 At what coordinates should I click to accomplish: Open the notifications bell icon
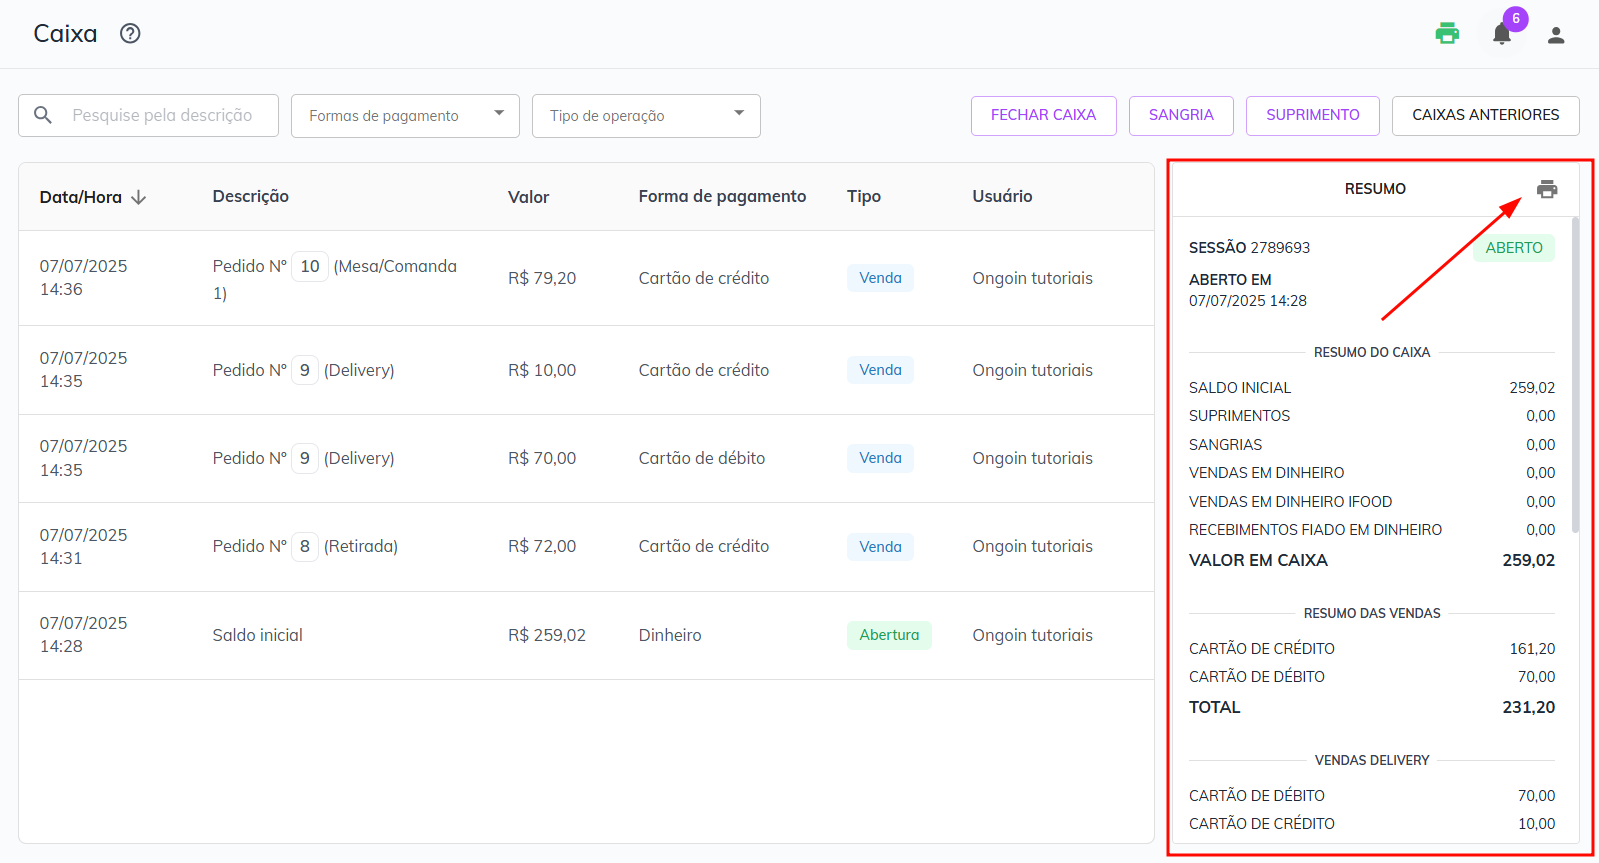click(x=1501, y=35)
